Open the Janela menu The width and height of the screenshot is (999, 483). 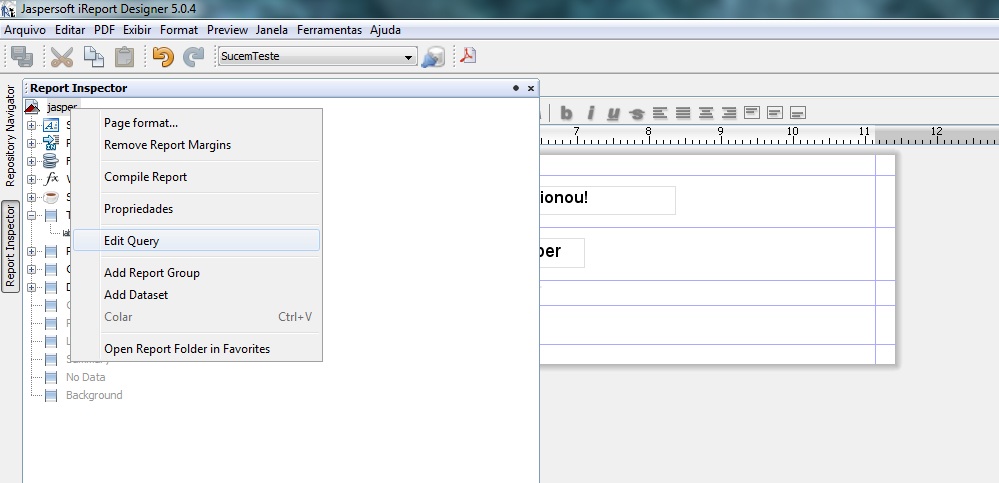[x=272, y=30]
